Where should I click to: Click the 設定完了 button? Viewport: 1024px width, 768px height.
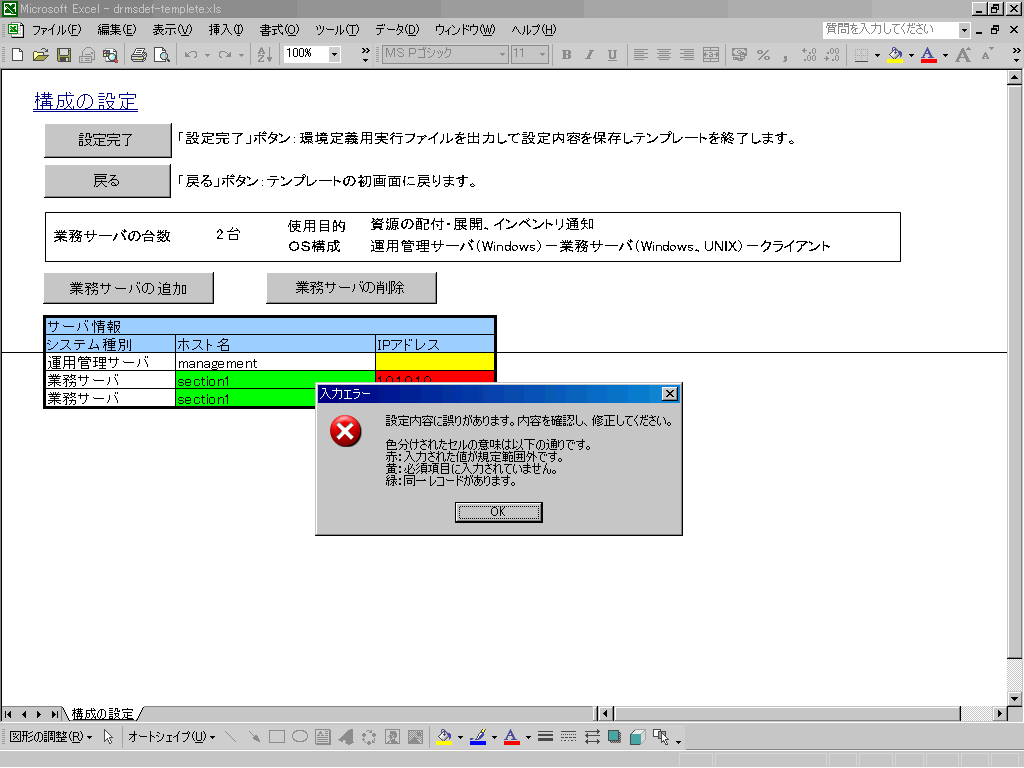[108, 140]
